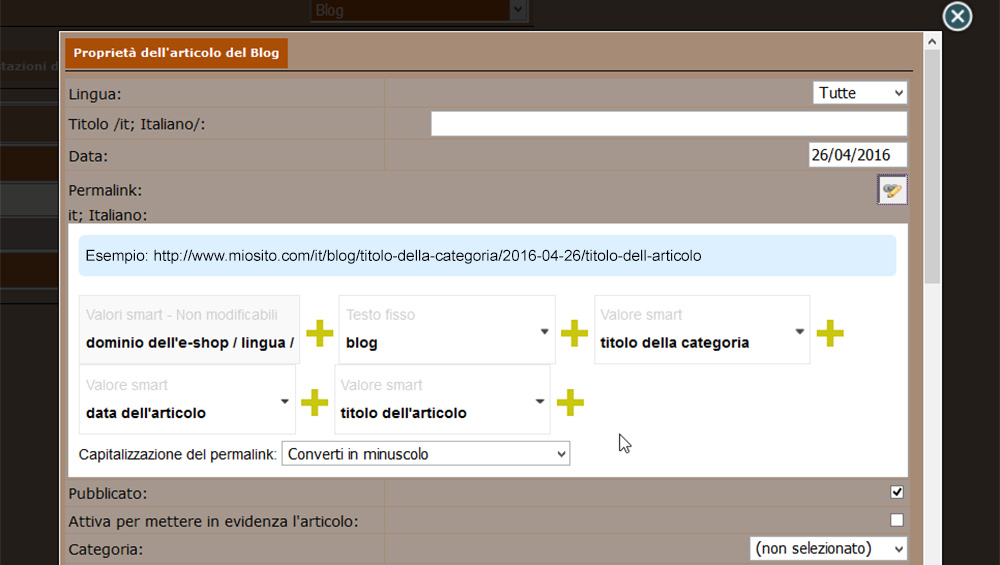
Task: Uncheck the Pubblicato checkbox
Action: point(897,492)
